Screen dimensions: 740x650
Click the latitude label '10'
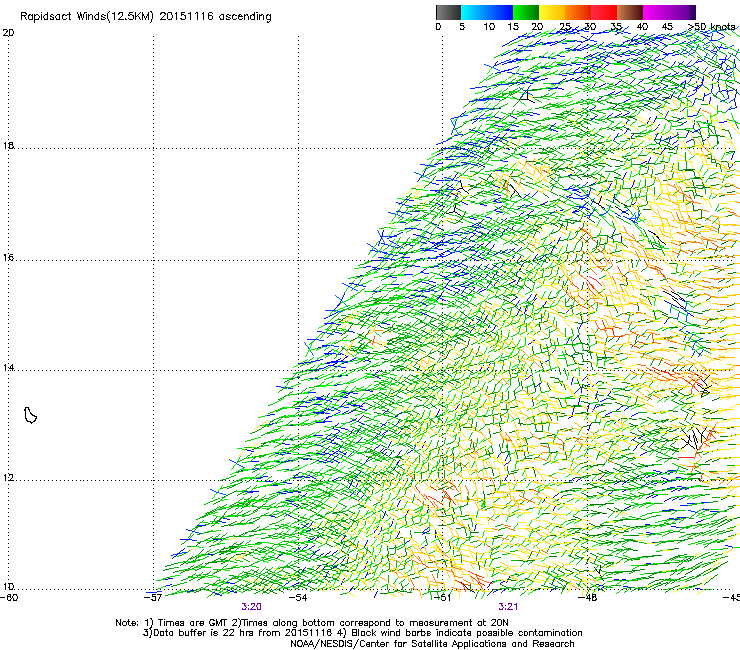tap(8, 587)
